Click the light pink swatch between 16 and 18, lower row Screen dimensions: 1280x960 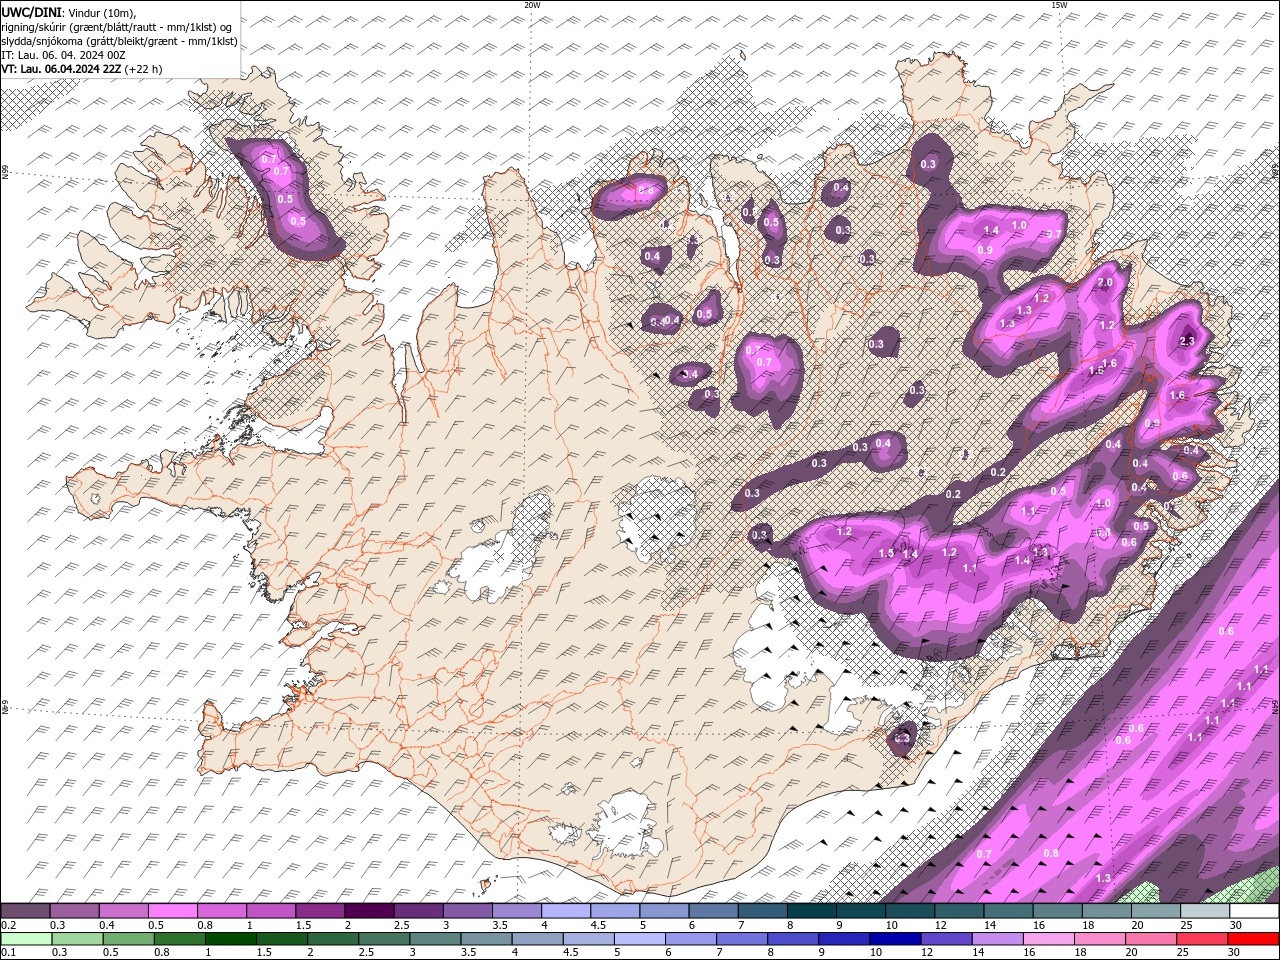1047,939
